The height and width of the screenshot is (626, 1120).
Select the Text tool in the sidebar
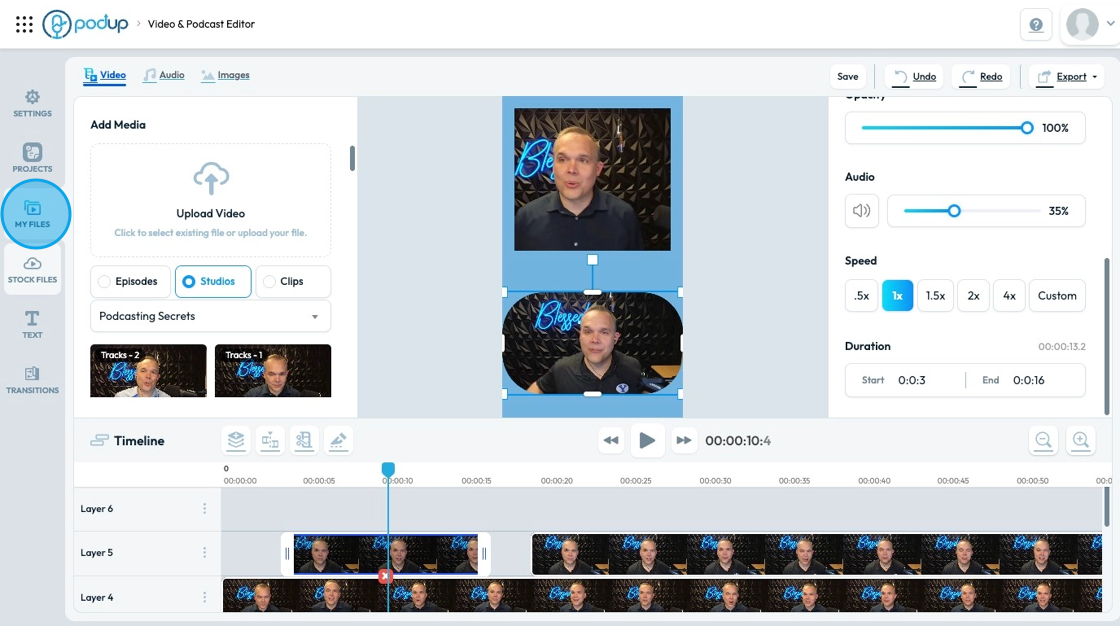coord(32,324)
